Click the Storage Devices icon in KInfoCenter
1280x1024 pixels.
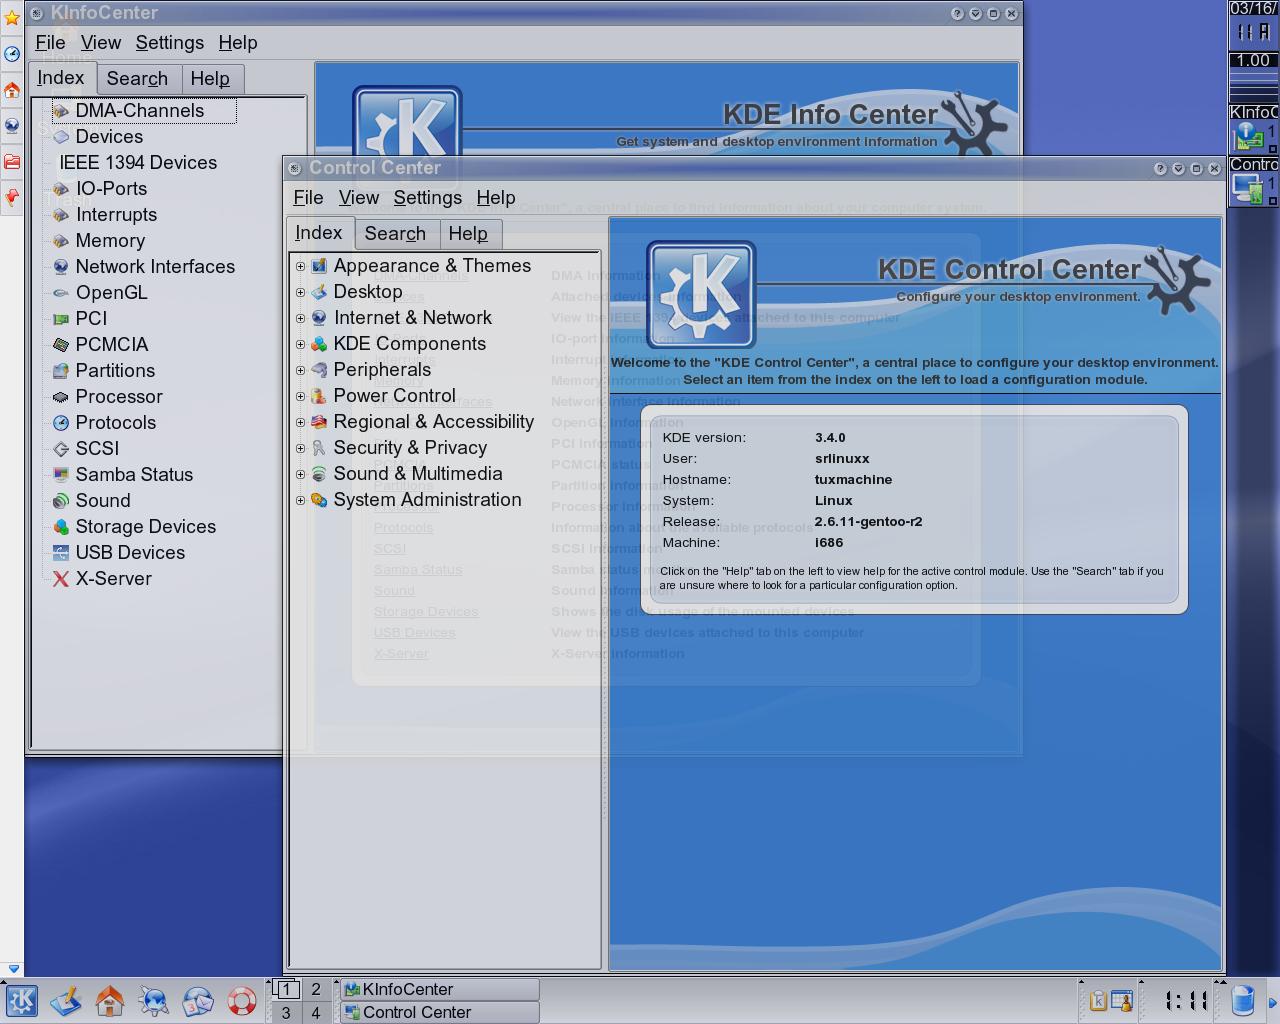tap(61, 527)
